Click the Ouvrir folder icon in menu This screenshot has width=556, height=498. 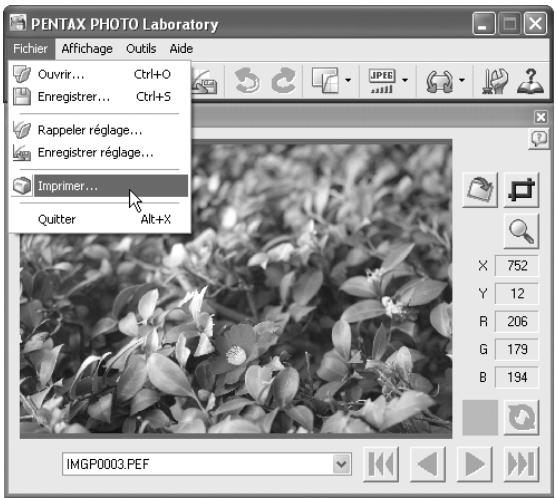22,74
